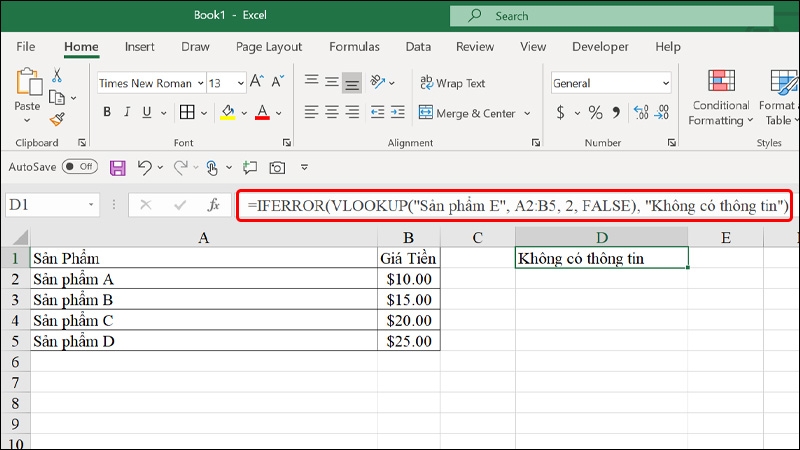Open Conditional Formatting menu
Image resolution: width=800 pixels, height=450 pixels.
click(721, 97)
